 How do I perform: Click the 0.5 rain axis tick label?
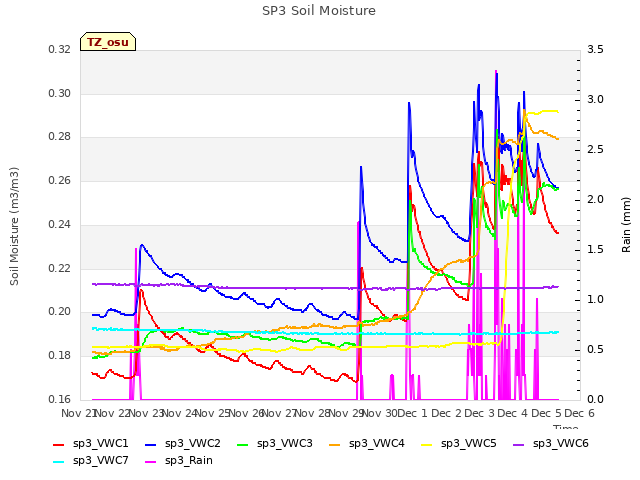tap(595, 350)
